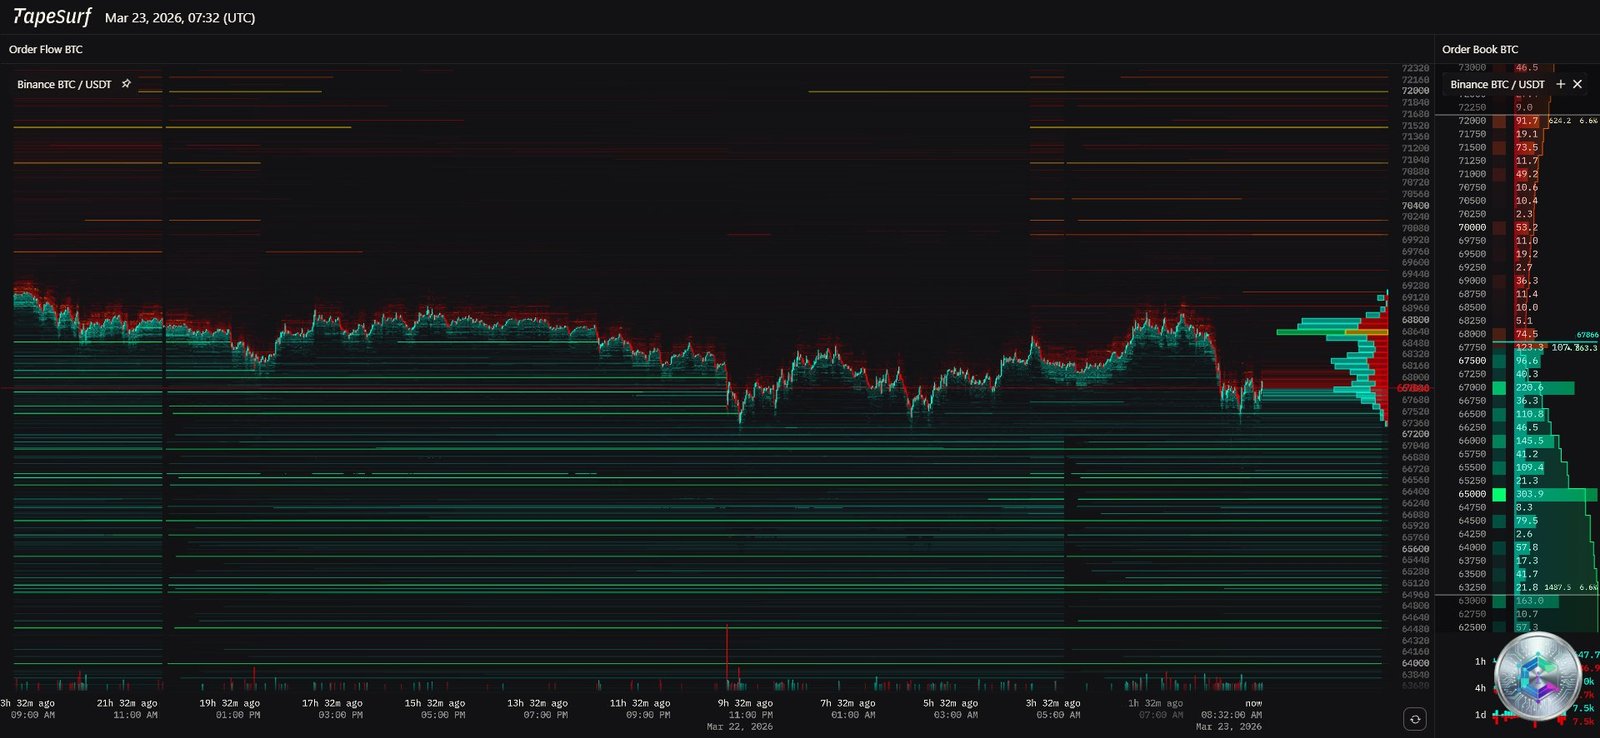Select the 4h volume timeframe

(x=1480, y=688)
